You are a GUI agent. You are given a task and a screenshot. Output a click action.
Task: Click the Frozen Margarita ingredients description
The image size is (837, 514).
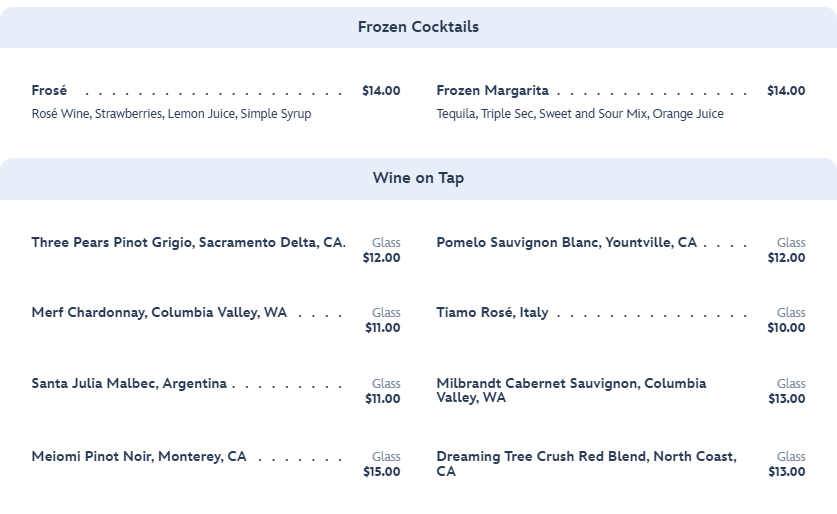pos(580,114)
